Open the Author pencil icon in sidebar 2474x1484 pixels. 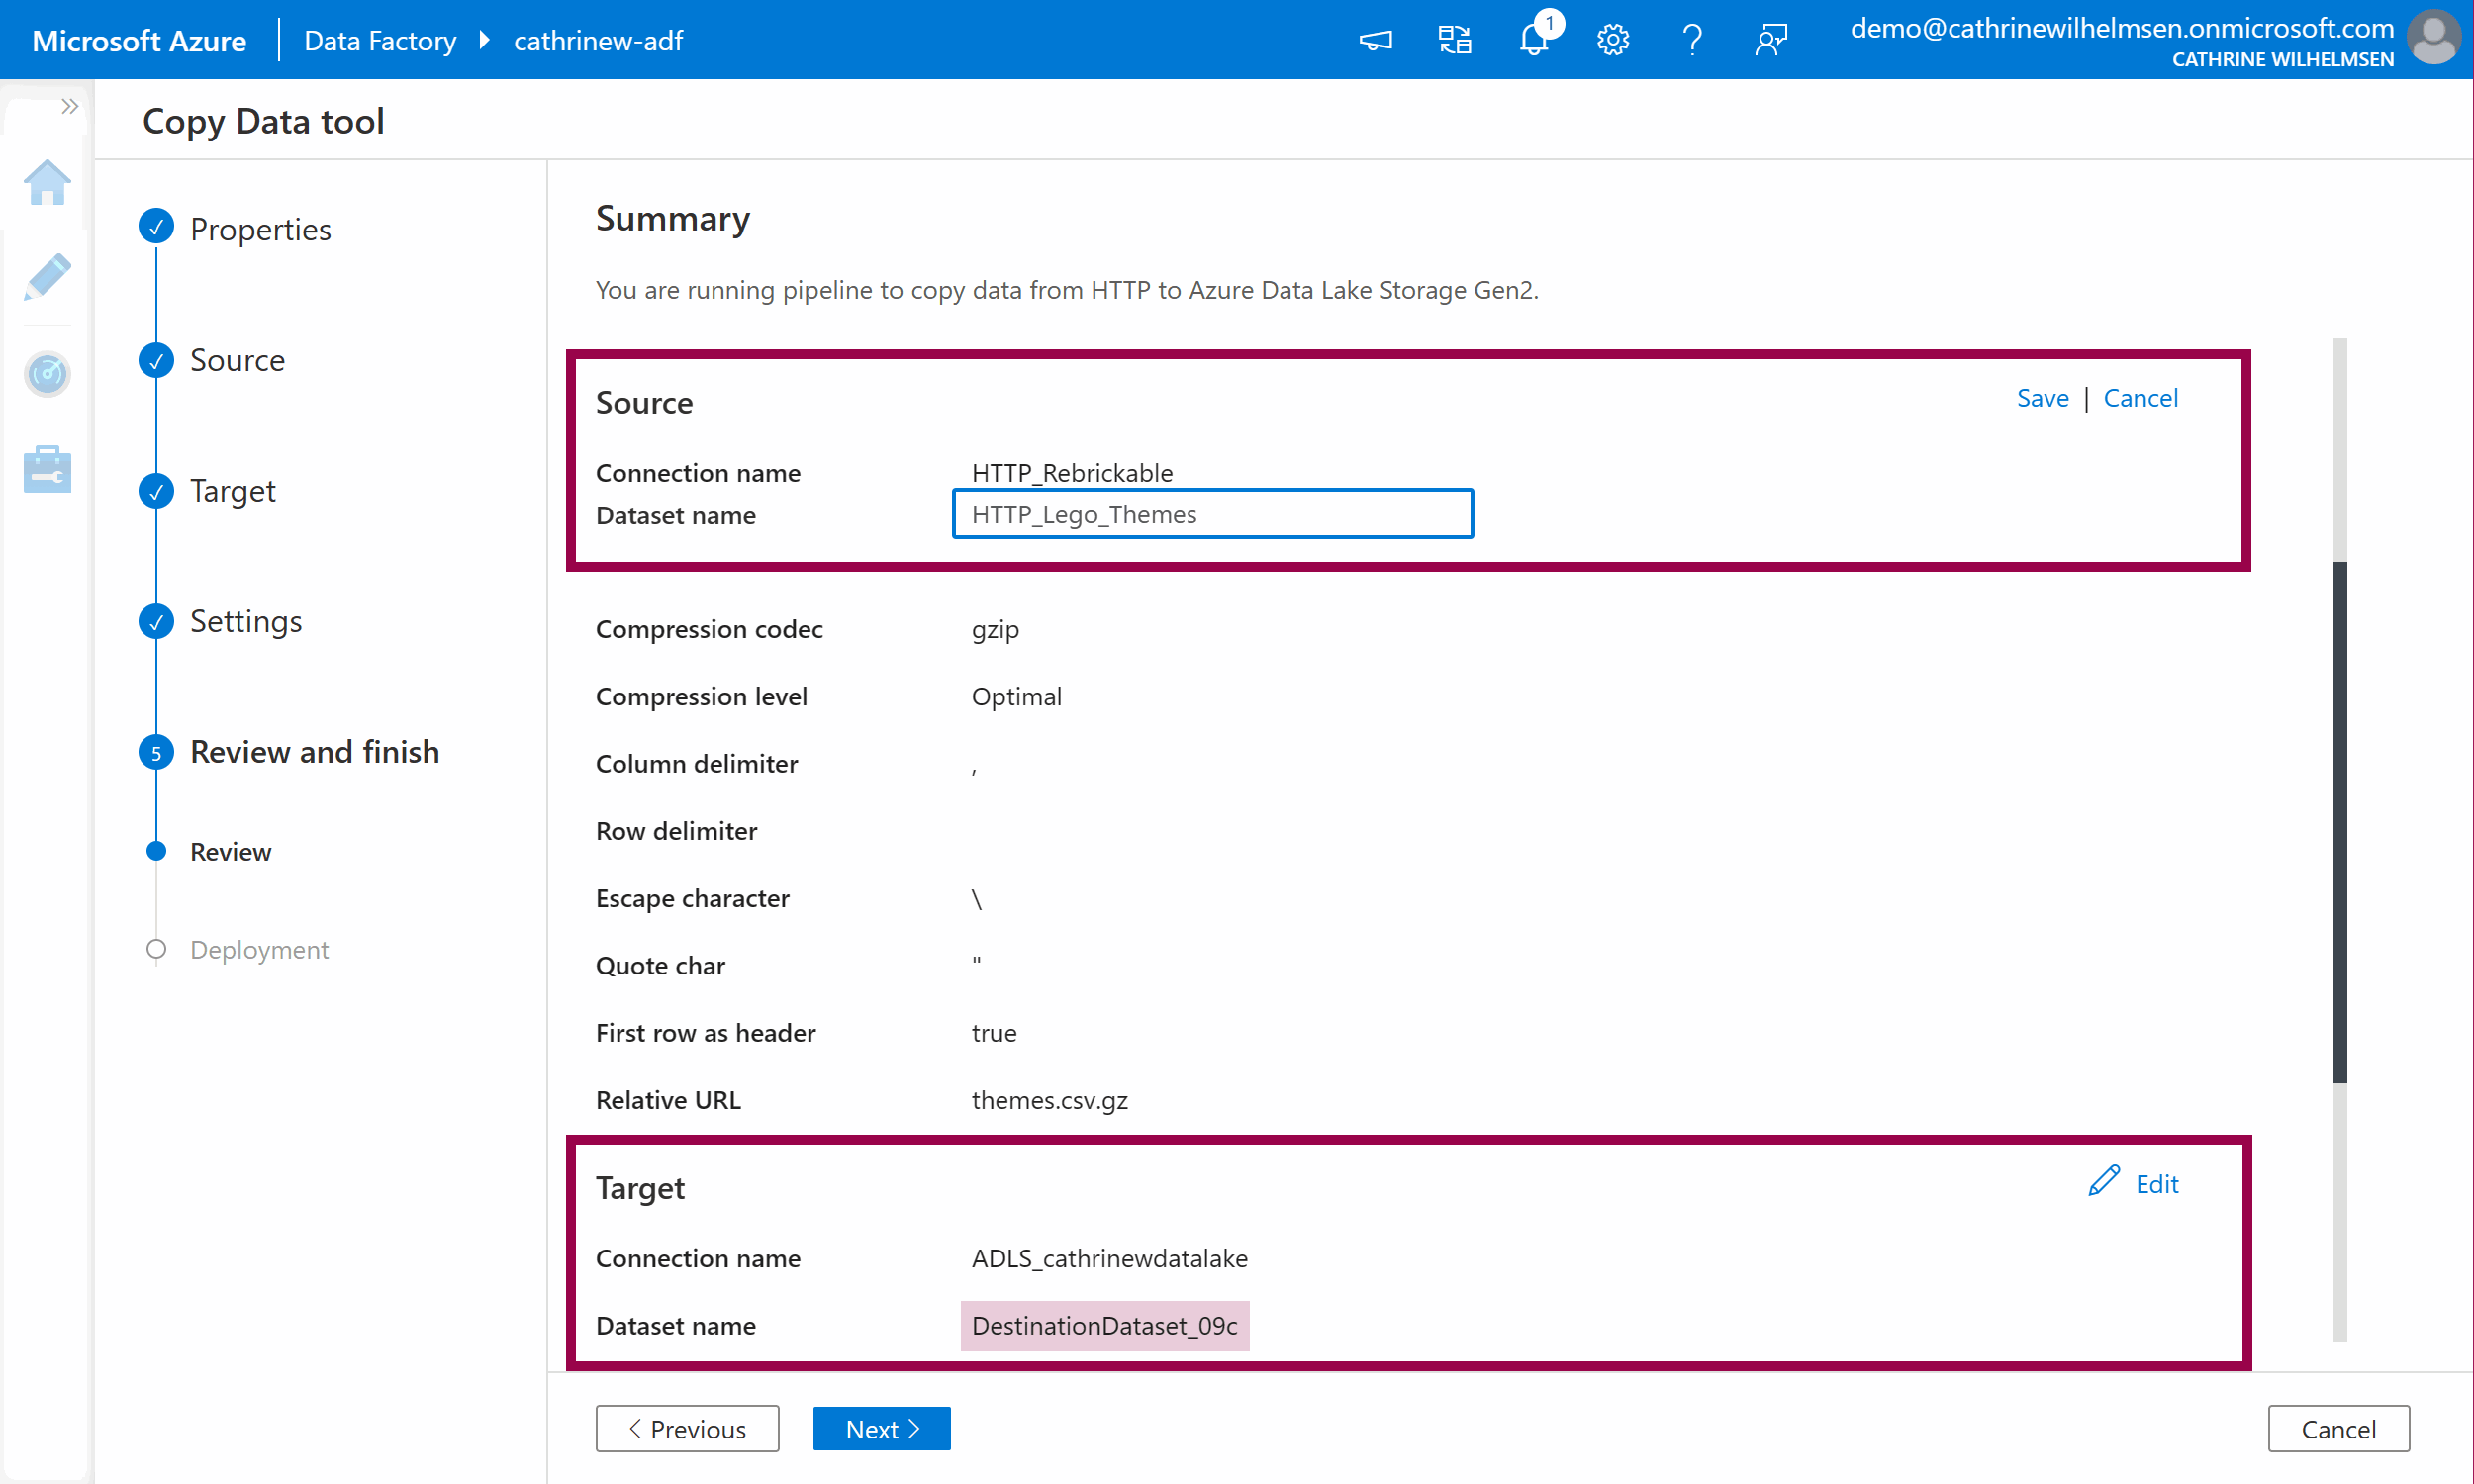pos(47,277)
